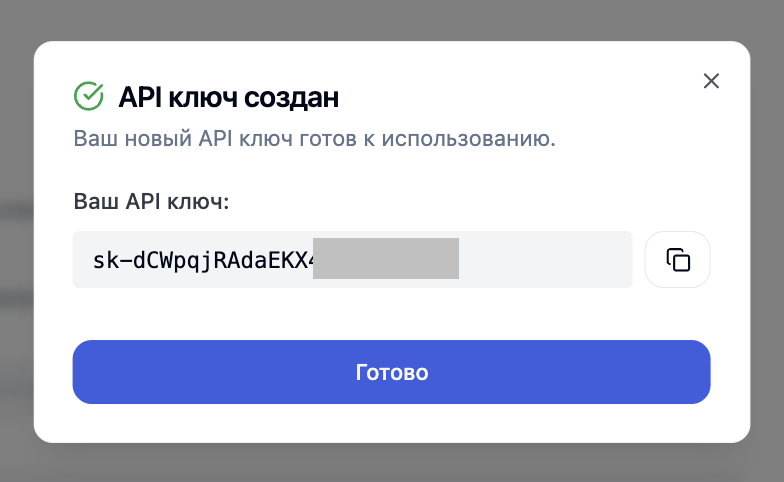Close the API key dialog

coord(711,81)
